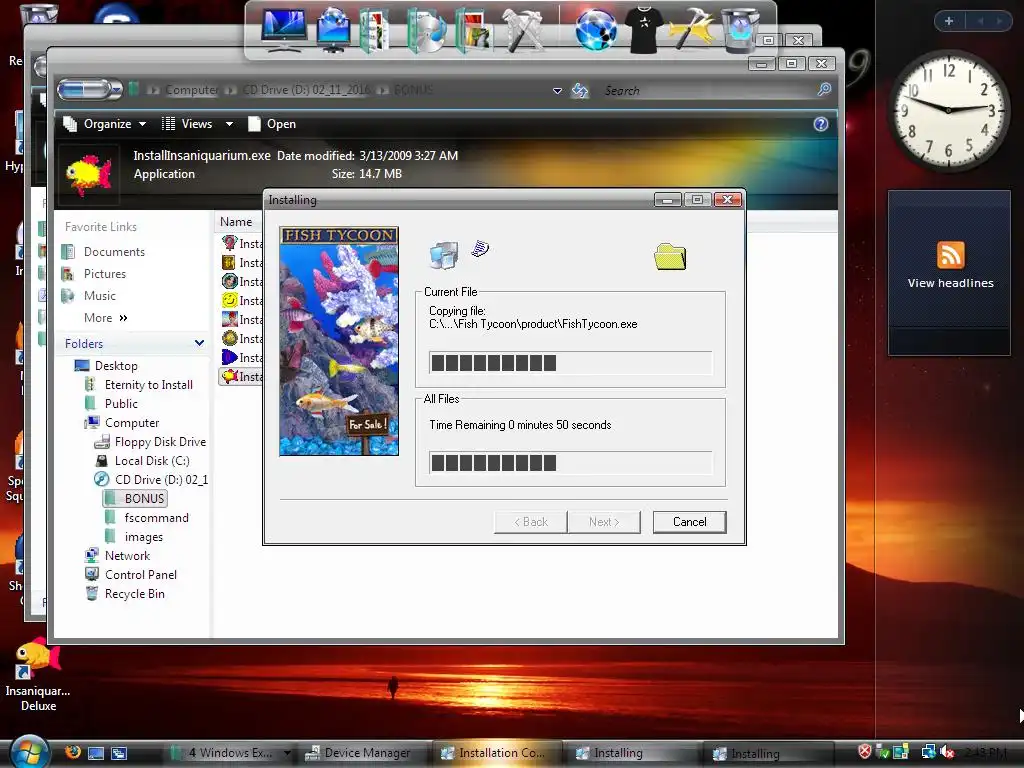Open the black t-shirt dock icon
Screen dimensions: 1024x768
pos(645,30)
